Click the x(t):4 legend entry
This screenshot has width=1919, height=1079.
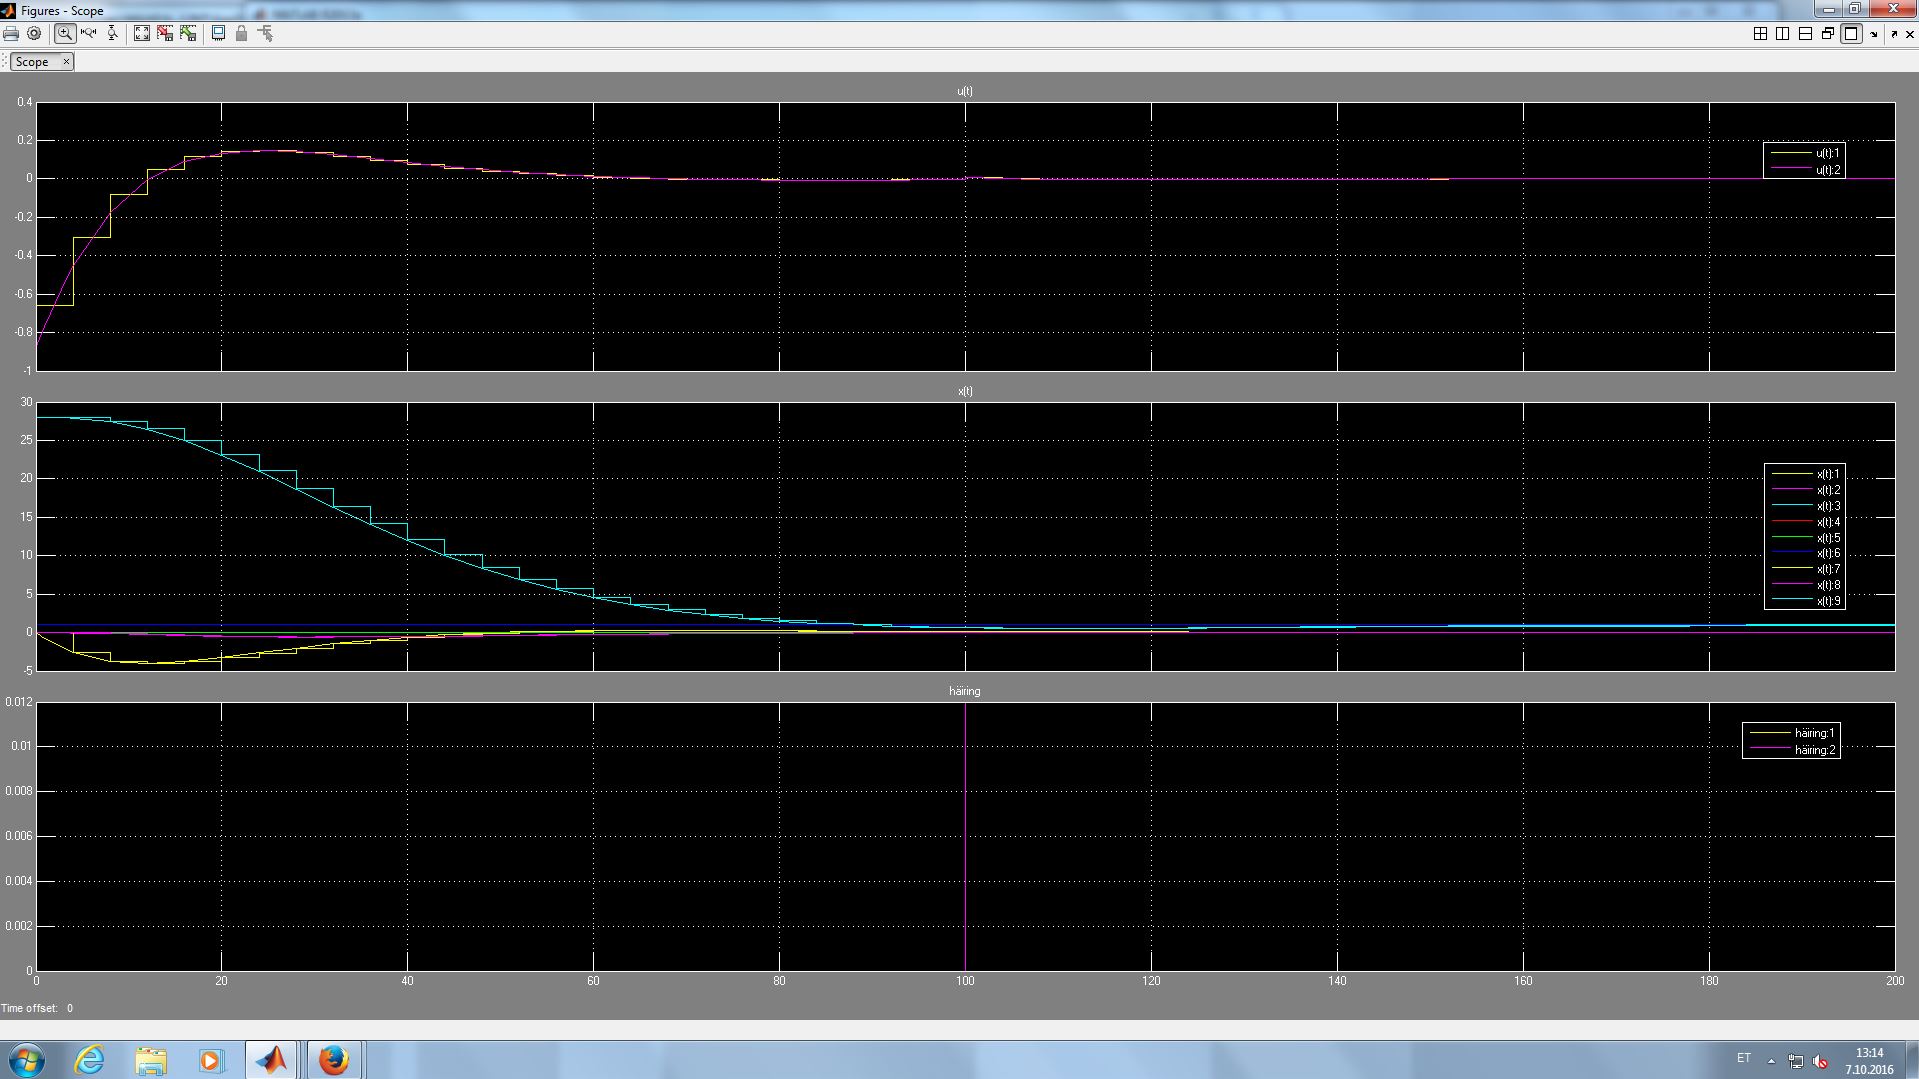[x=1804, y=522]
